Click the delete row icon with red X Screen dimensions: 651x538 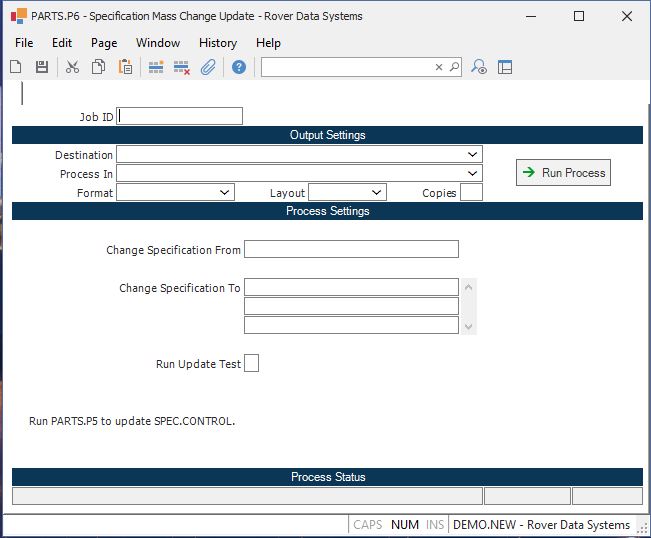[x=182, y=67]
